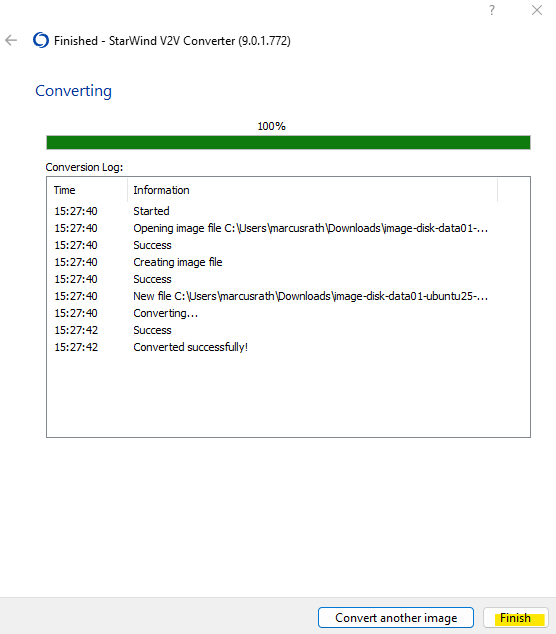Click the green 100% progress bar

288,142
